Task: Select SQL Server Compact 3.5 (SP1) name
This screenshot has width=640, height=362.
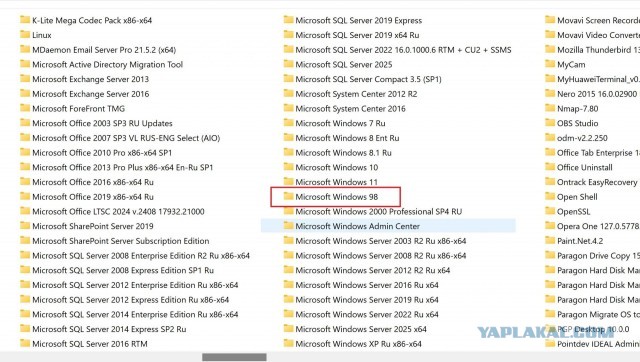Action: pyautogui.click(x=368, y=79)
